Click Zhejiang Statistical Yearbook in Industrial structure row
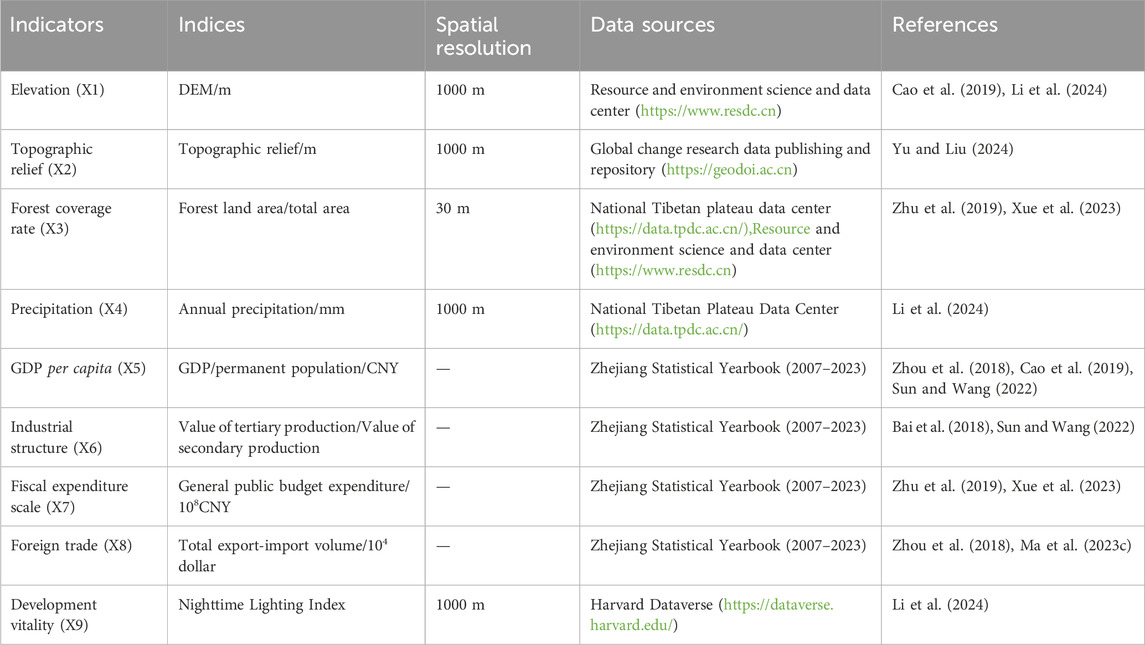This screenshot has height=645, width=1145. coord(728,428)
